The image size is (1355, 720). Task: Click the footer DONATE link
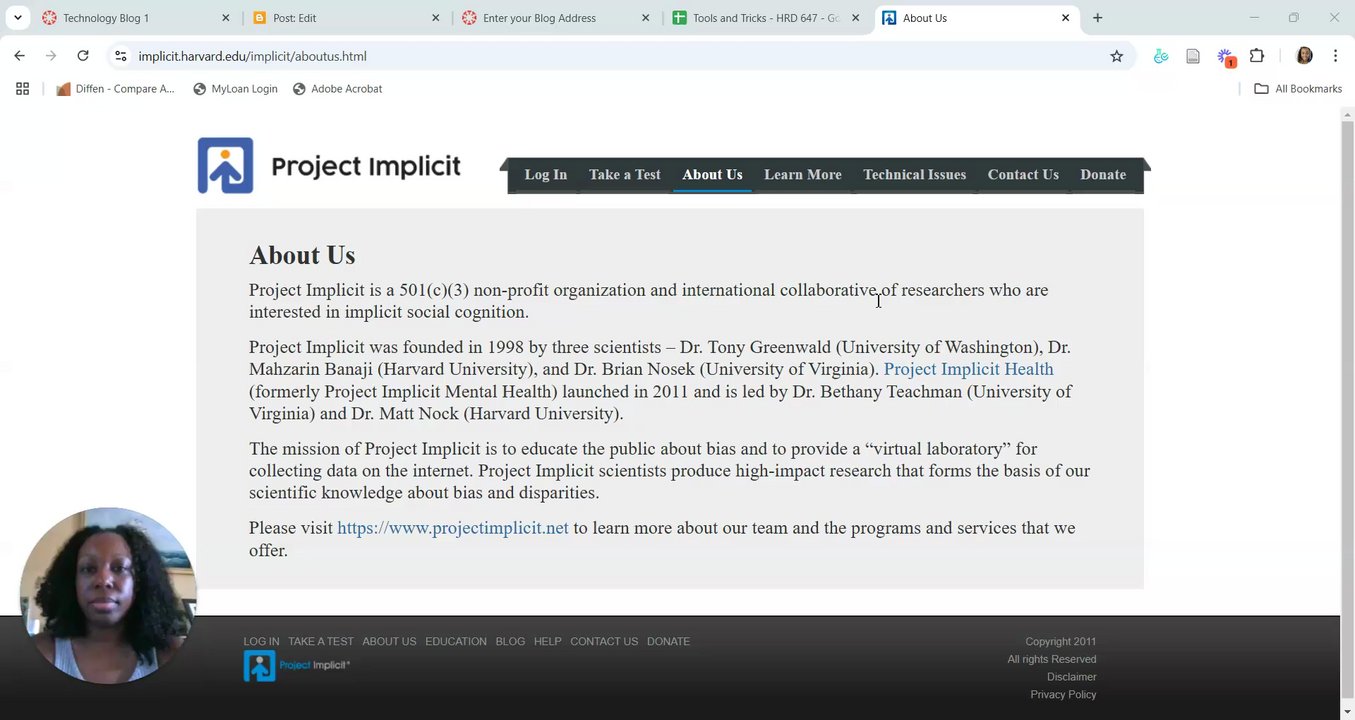tap(668, 641)
